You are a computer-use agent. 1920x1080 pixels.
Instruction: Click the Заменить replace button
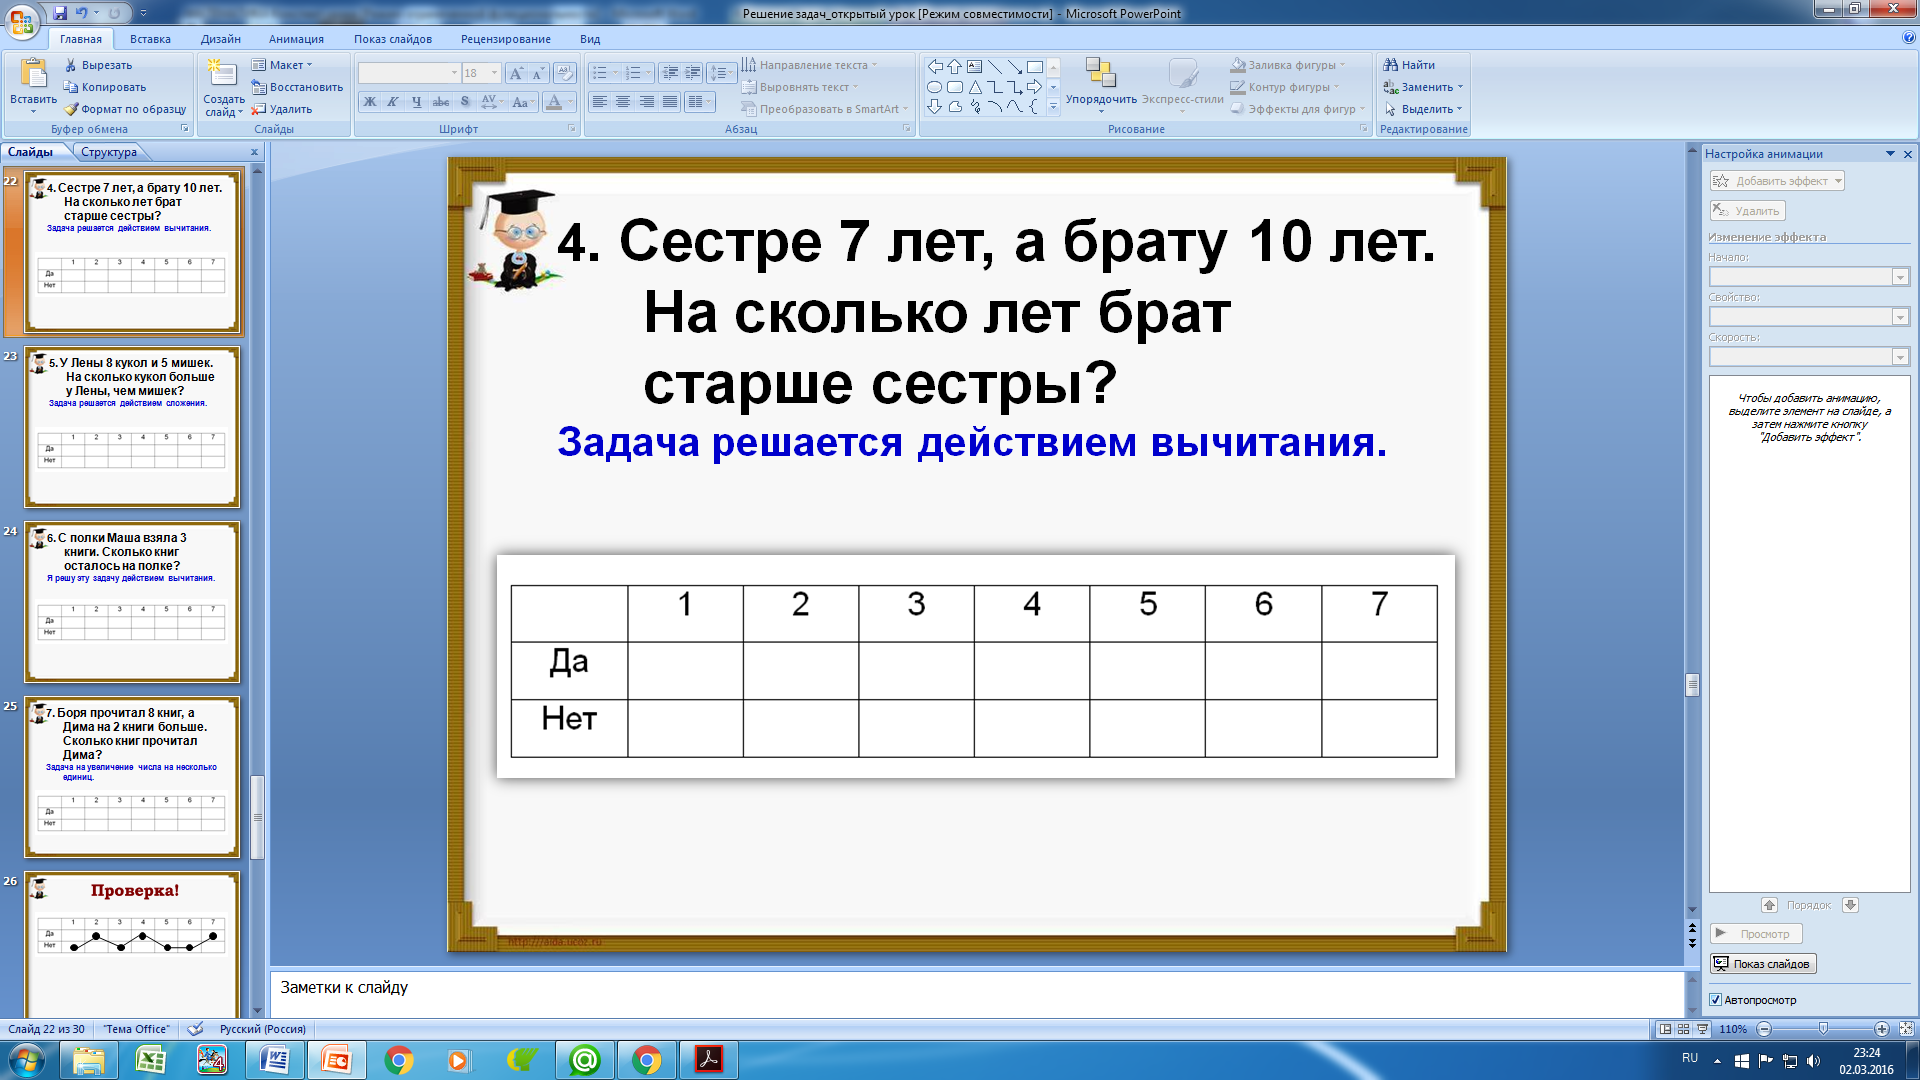[x=1423, y=87]
